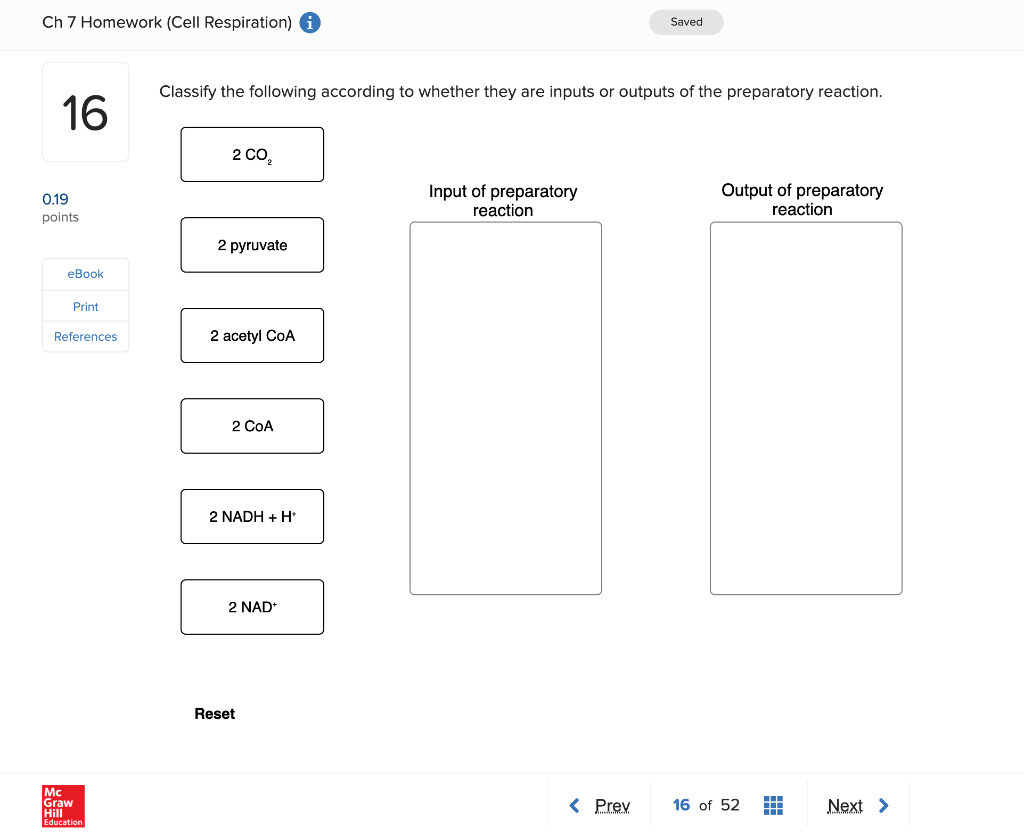Go to the previous question via Prev
Screen dimensions: 1024x836
tap(612, 805)
